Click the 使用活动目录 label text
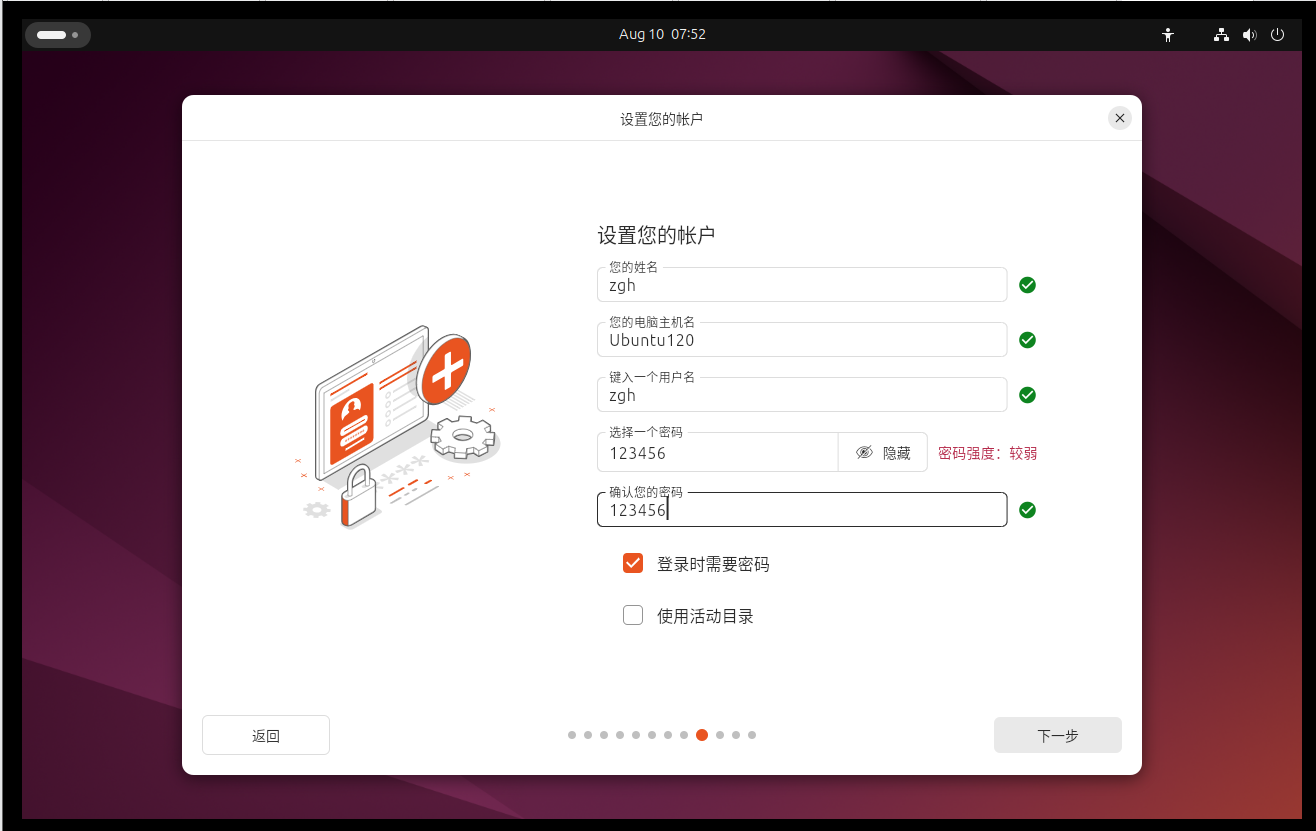 pyautogui.click(x=705, y=616)
